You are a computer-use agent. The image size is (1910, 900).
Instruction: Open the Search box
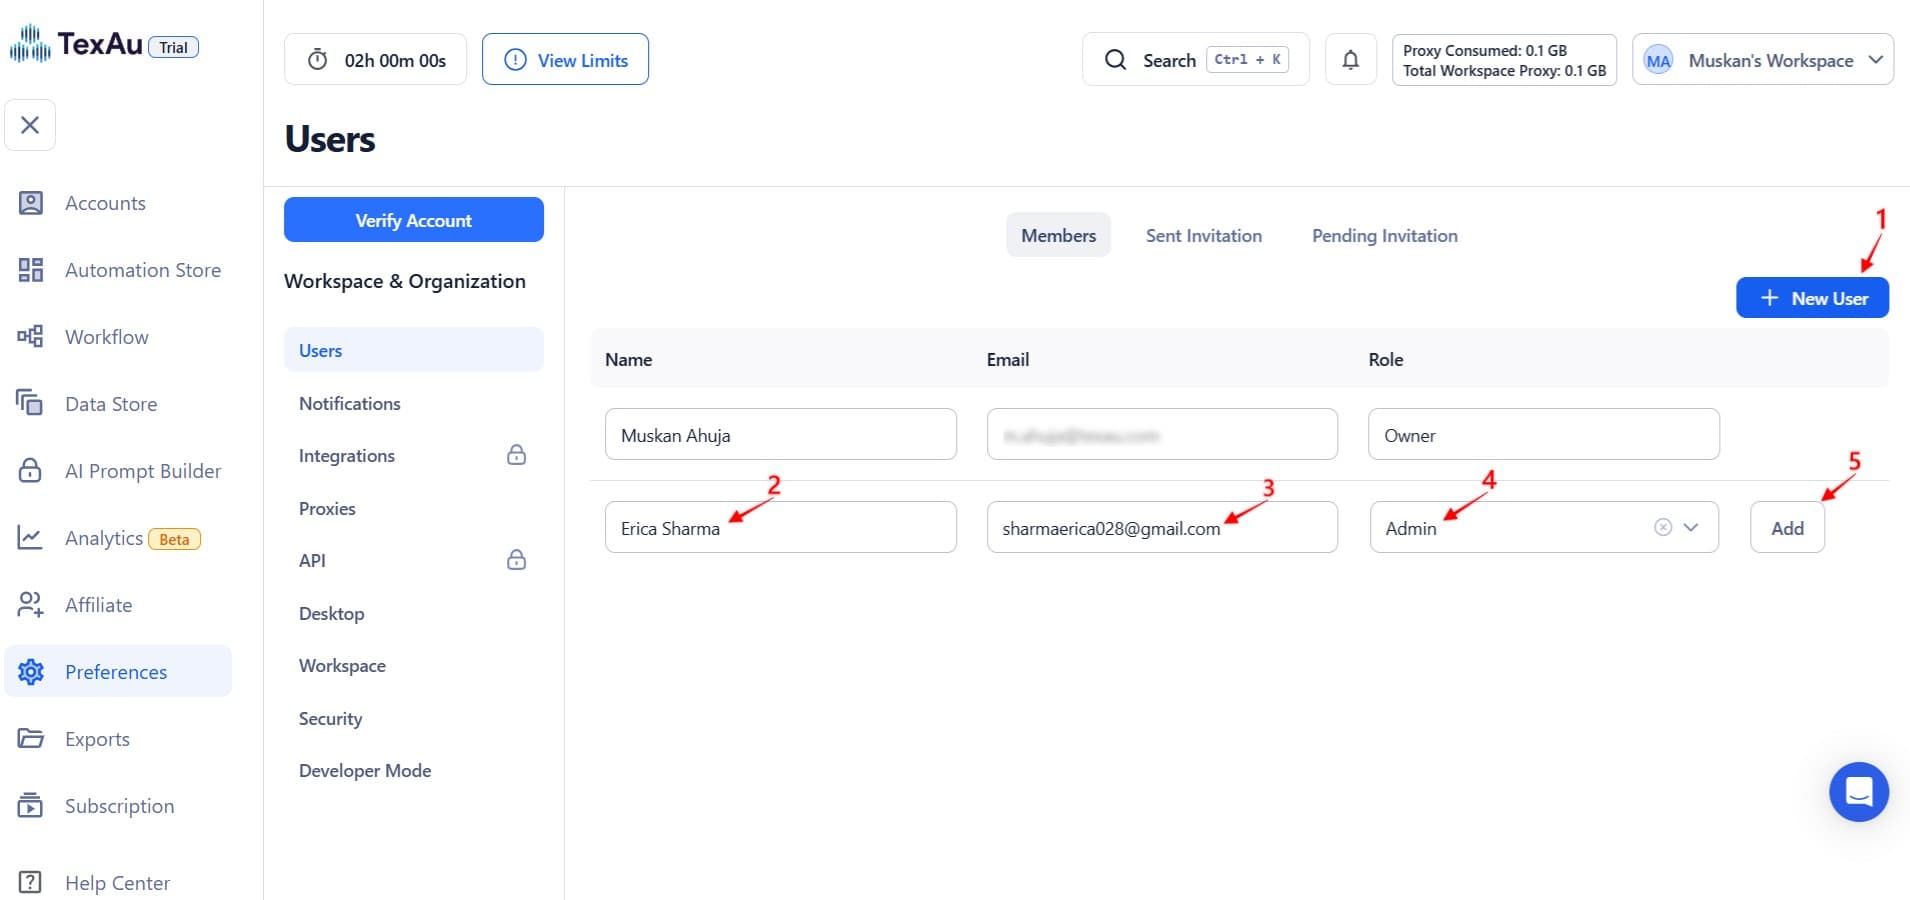1195,60
